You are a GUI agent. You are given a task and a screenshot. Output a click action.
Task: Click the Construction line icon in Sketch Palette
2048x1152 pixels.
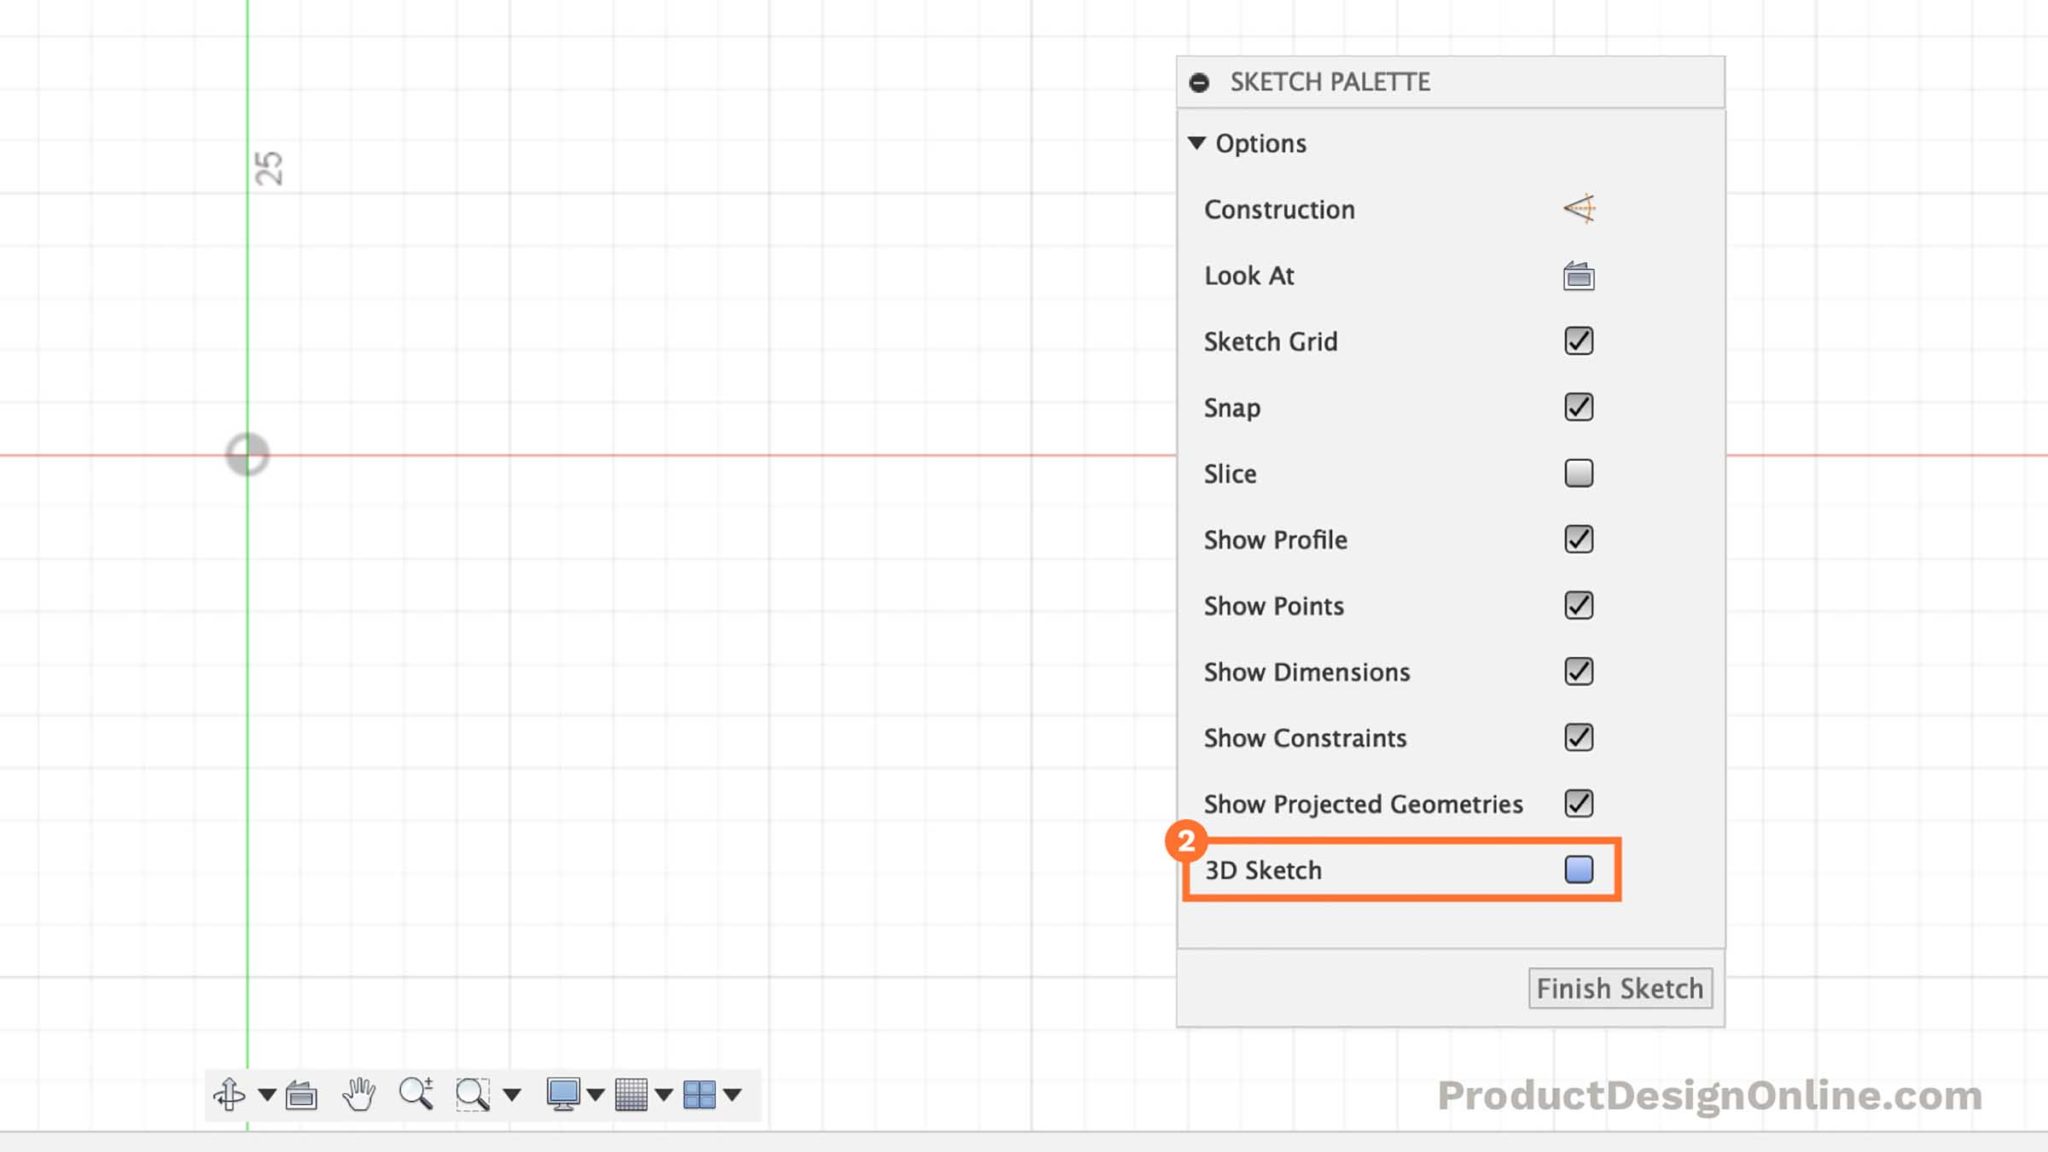(1578, 209)
